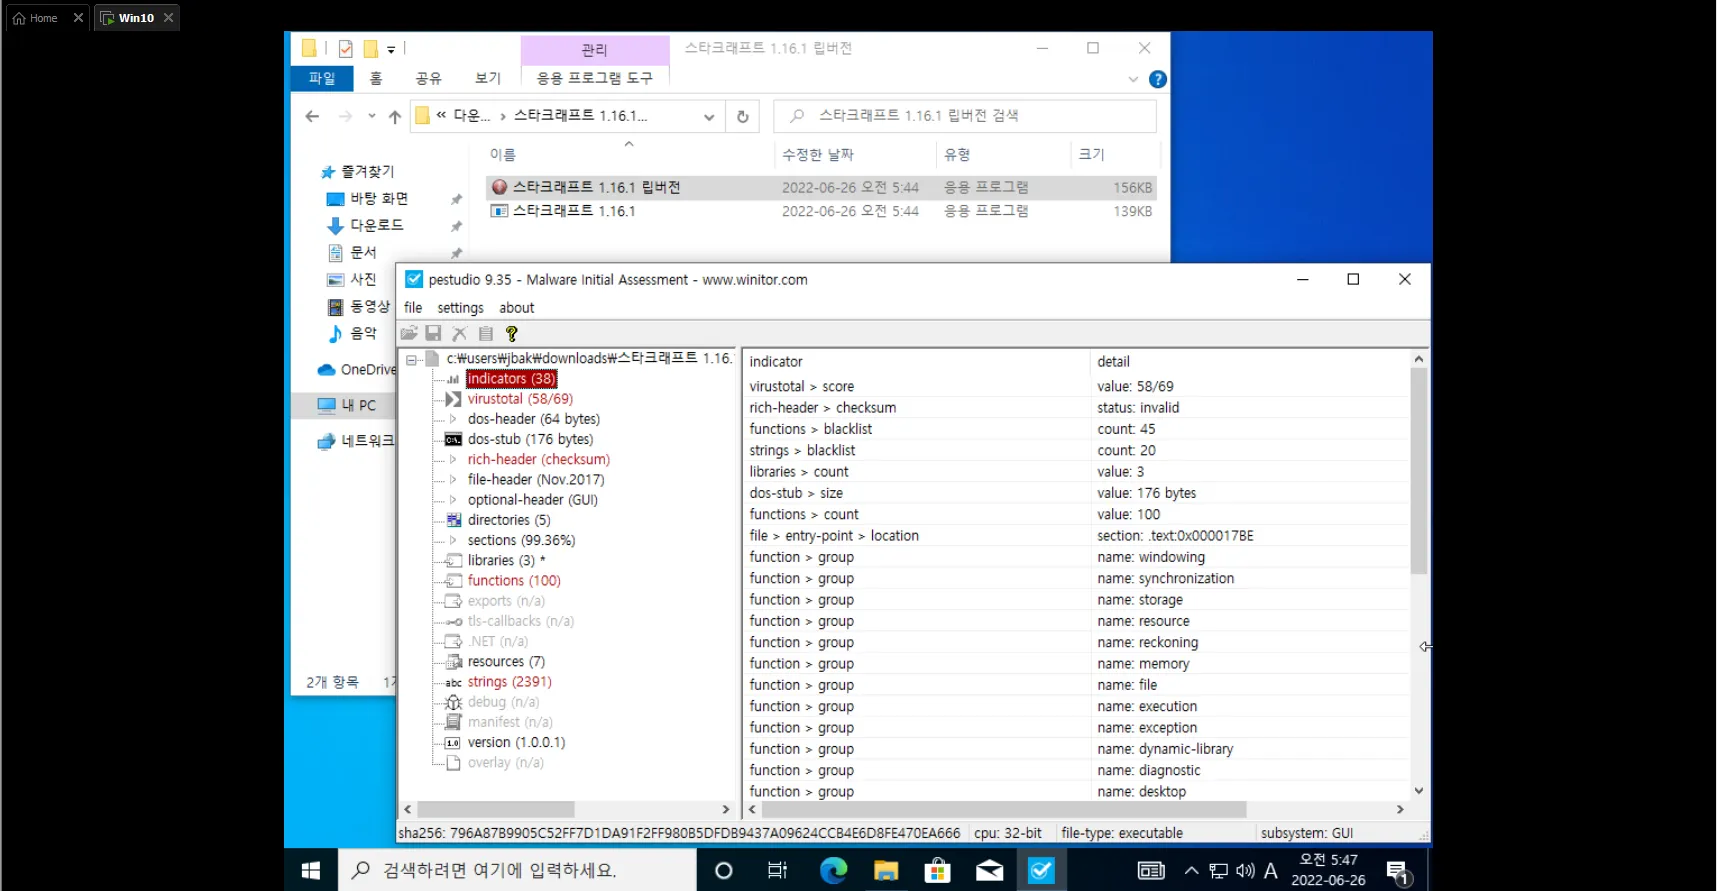Expand the sections (99.36%) node
1718x891 pixels.
point(453,540)
